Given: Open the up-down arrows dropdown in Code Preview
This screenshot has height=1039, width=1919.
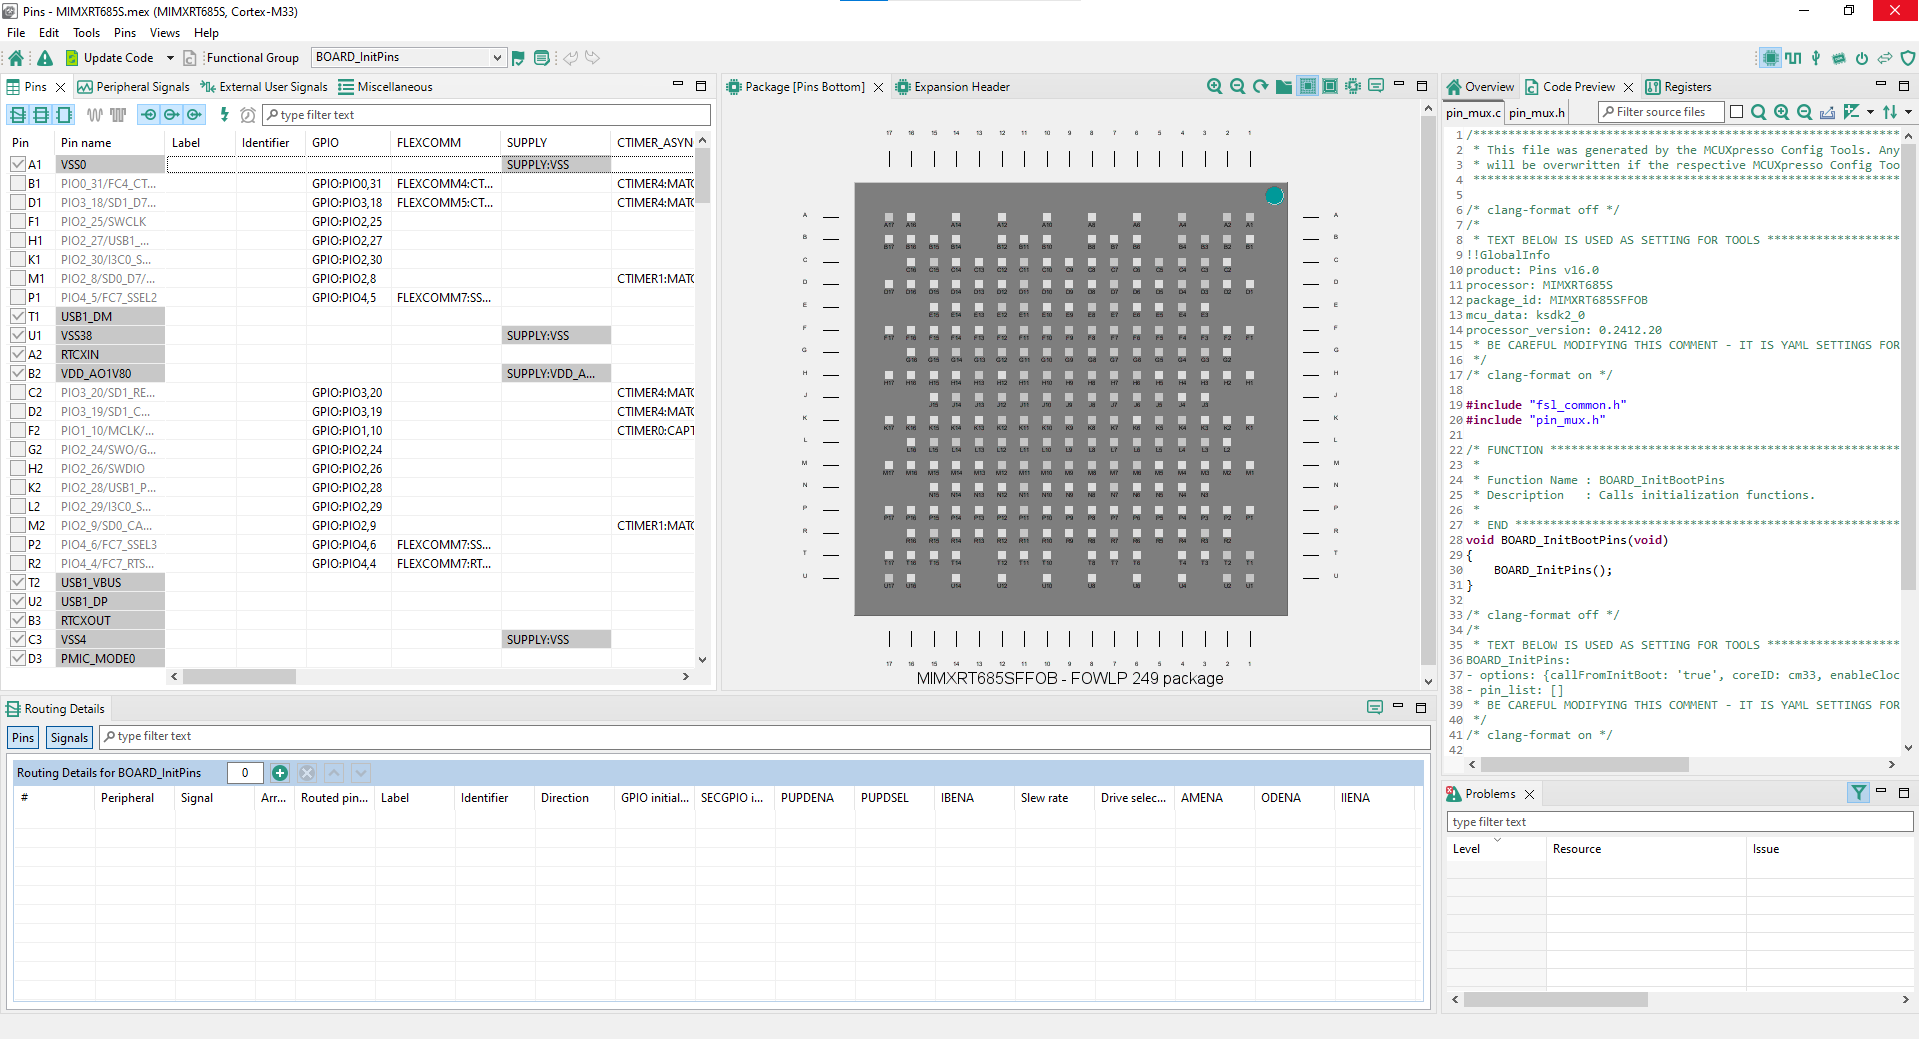Looking at the screenshot, I should (x=1908, y=112).
